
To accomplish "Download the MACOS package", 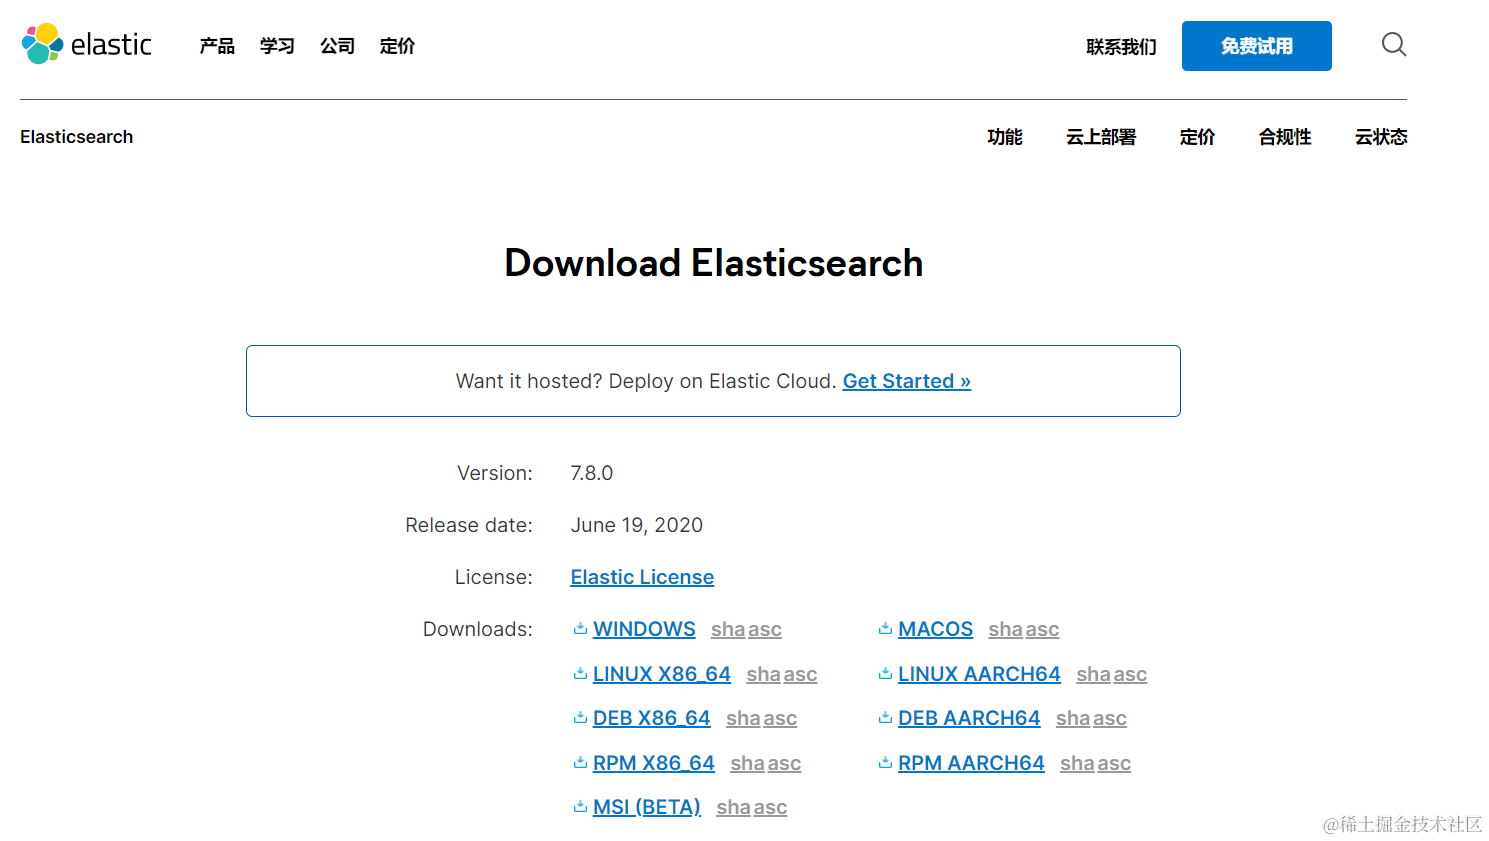I will 935,629.
